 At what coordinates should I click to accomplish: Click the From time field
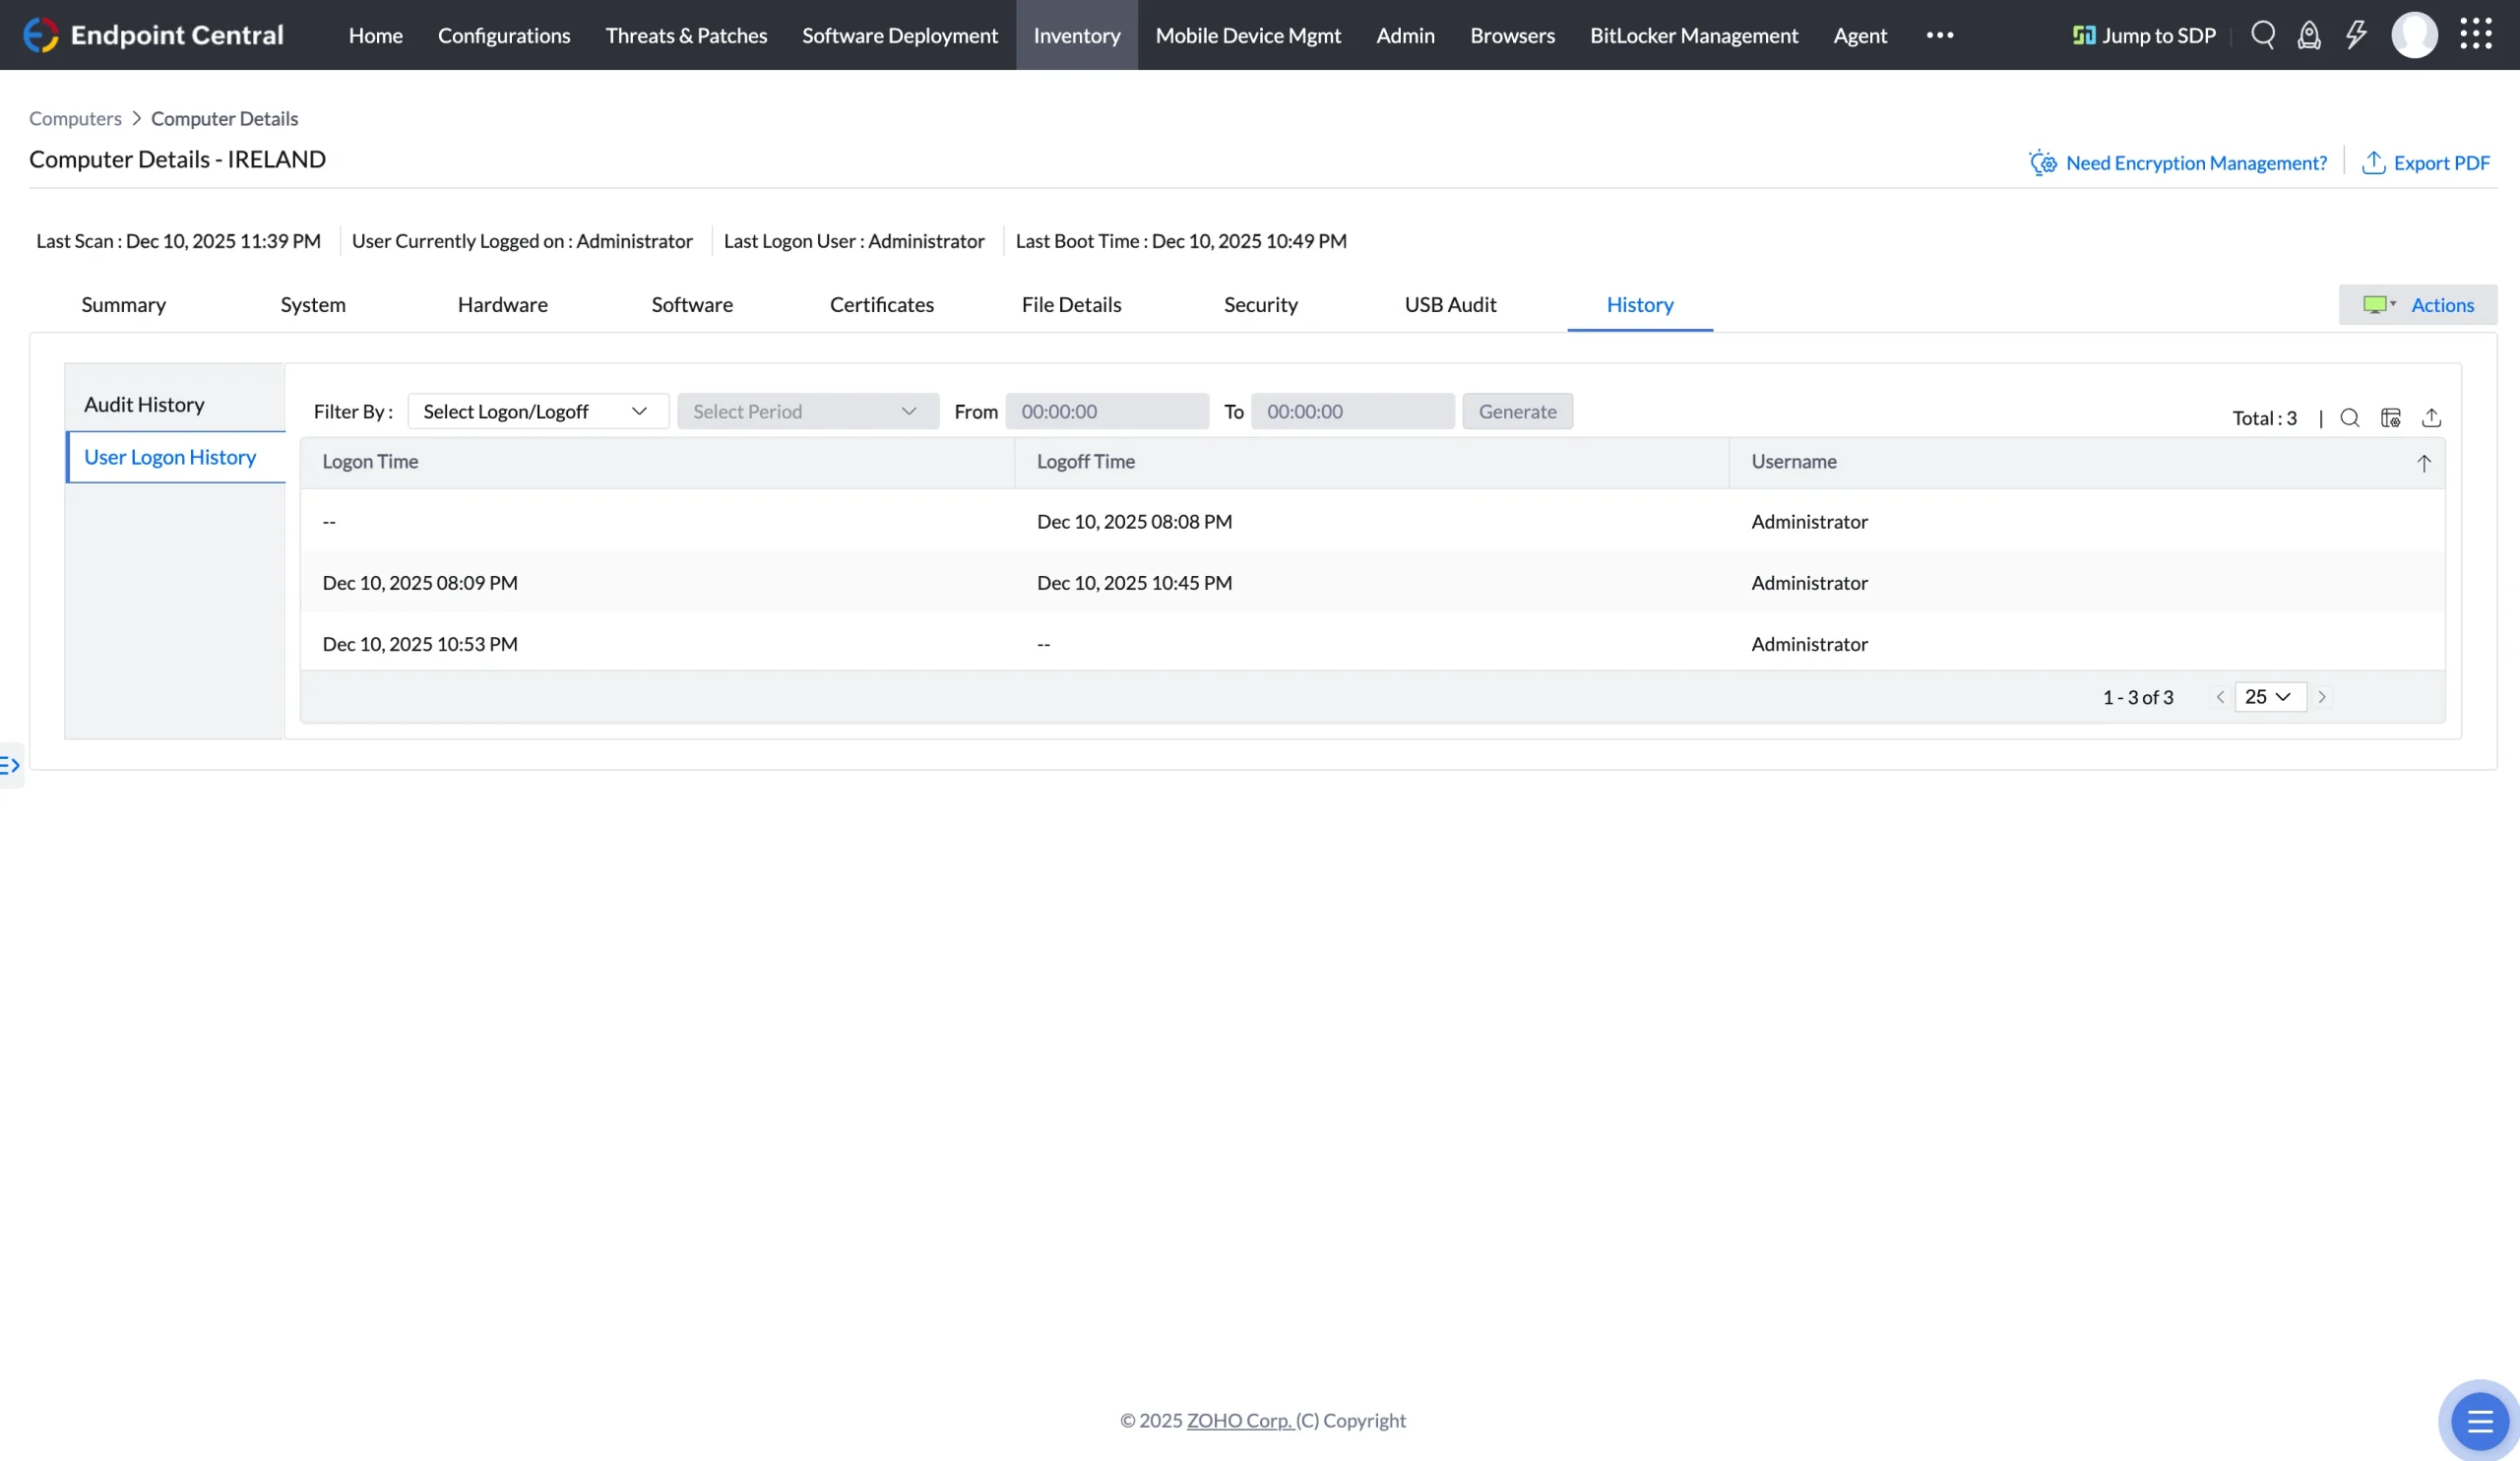coord(1107,411)
